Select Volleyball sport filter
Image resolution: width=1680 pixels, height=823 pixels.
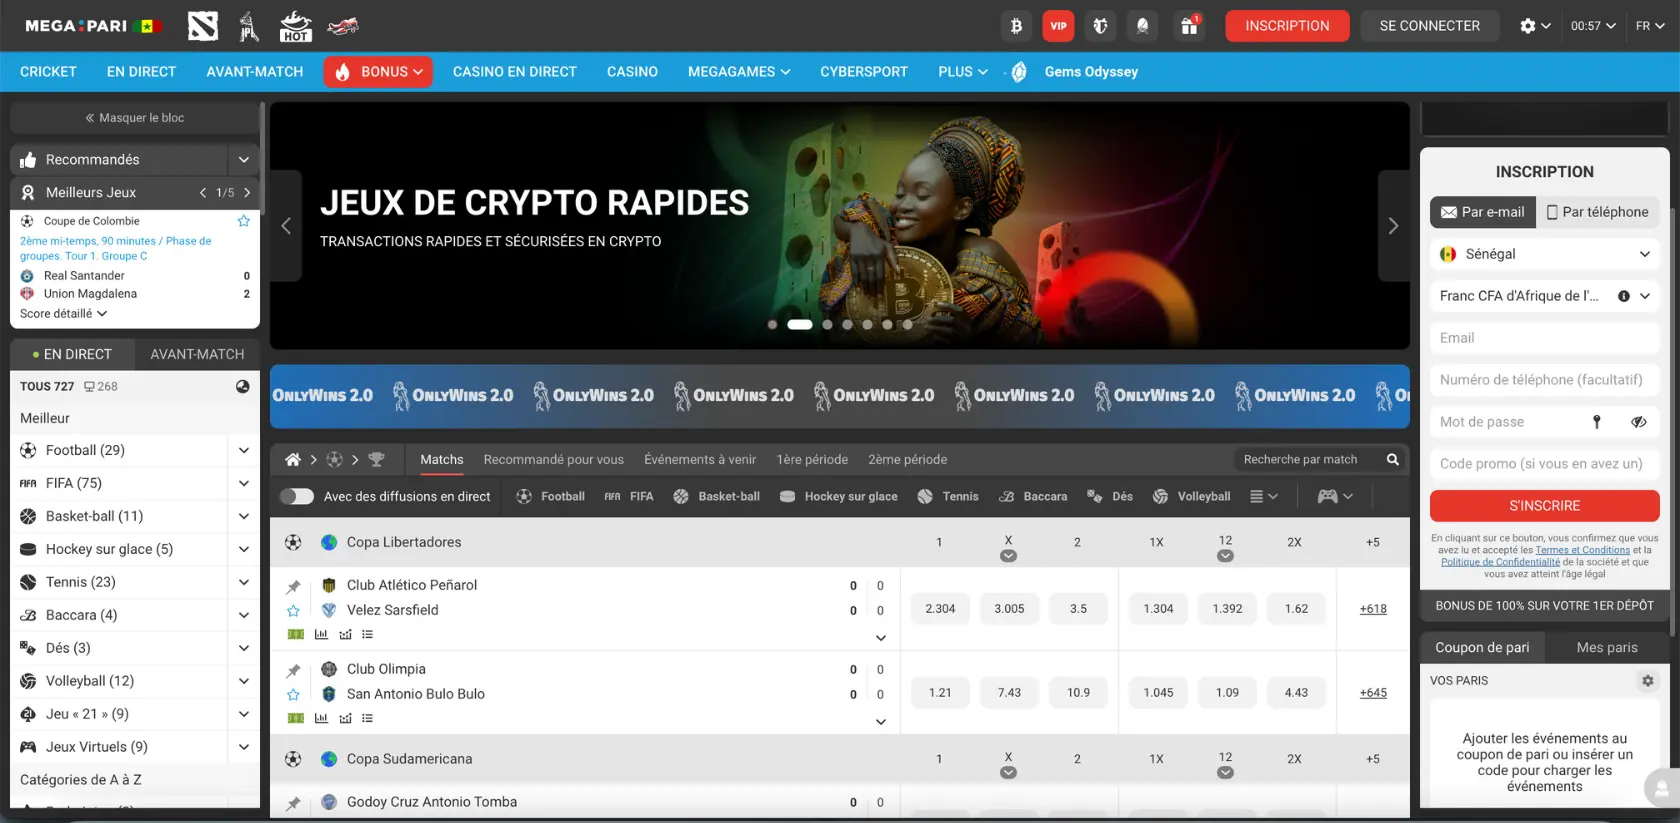1191,496
